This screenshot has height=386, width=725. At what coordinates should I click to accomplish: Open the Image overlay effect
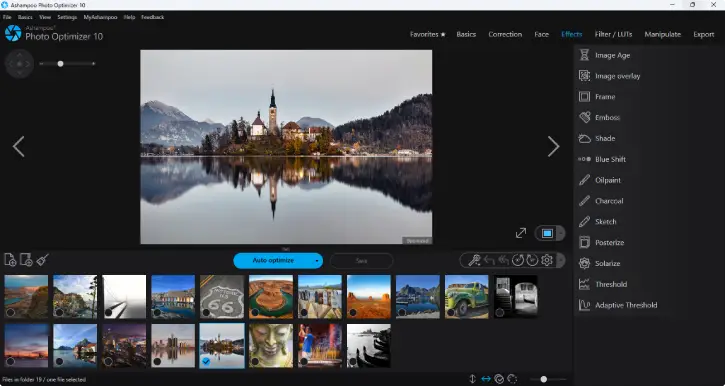pyautogui.click(x=609, y=76)
